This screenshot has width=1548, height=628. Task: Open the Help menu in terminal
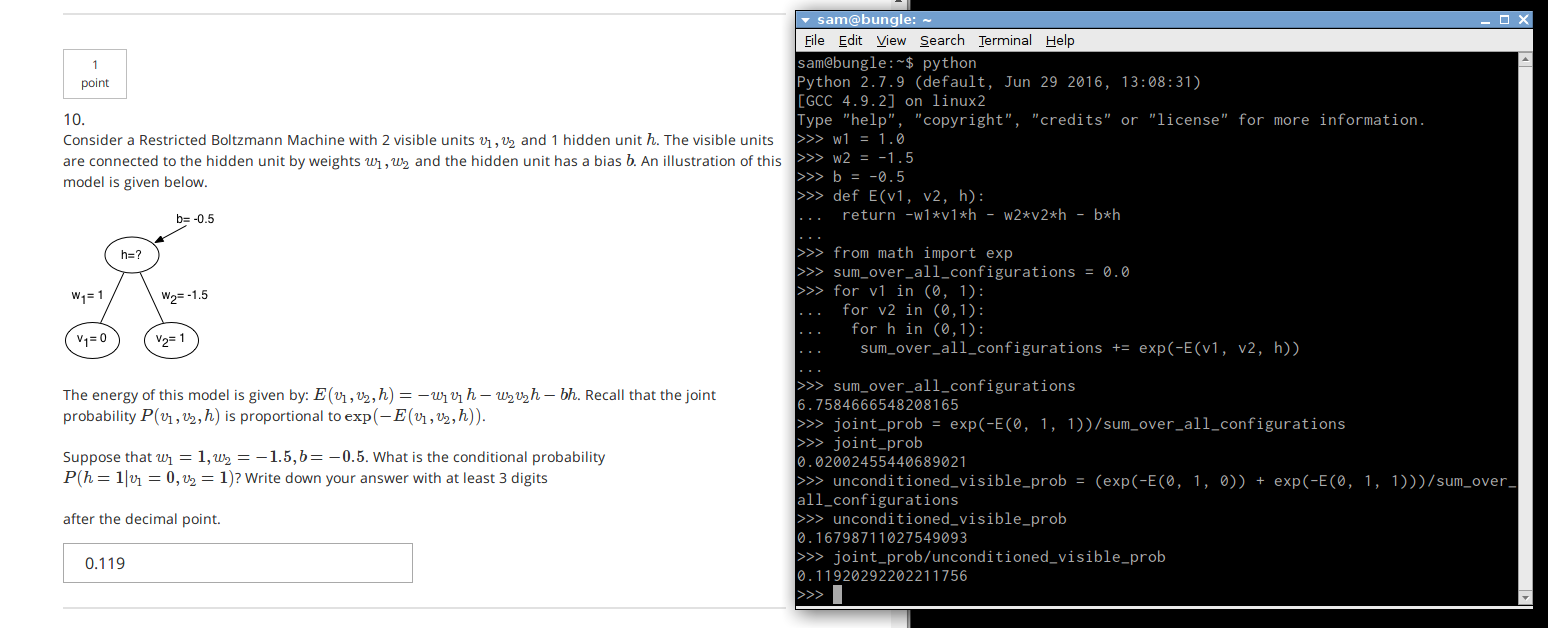(x=1060, y=40)
